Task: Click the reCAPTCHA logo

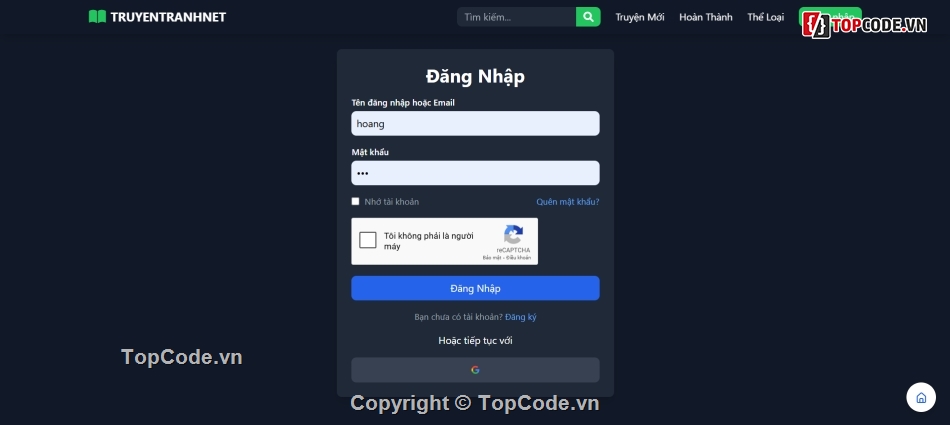Action: click(x=513, y=235)
